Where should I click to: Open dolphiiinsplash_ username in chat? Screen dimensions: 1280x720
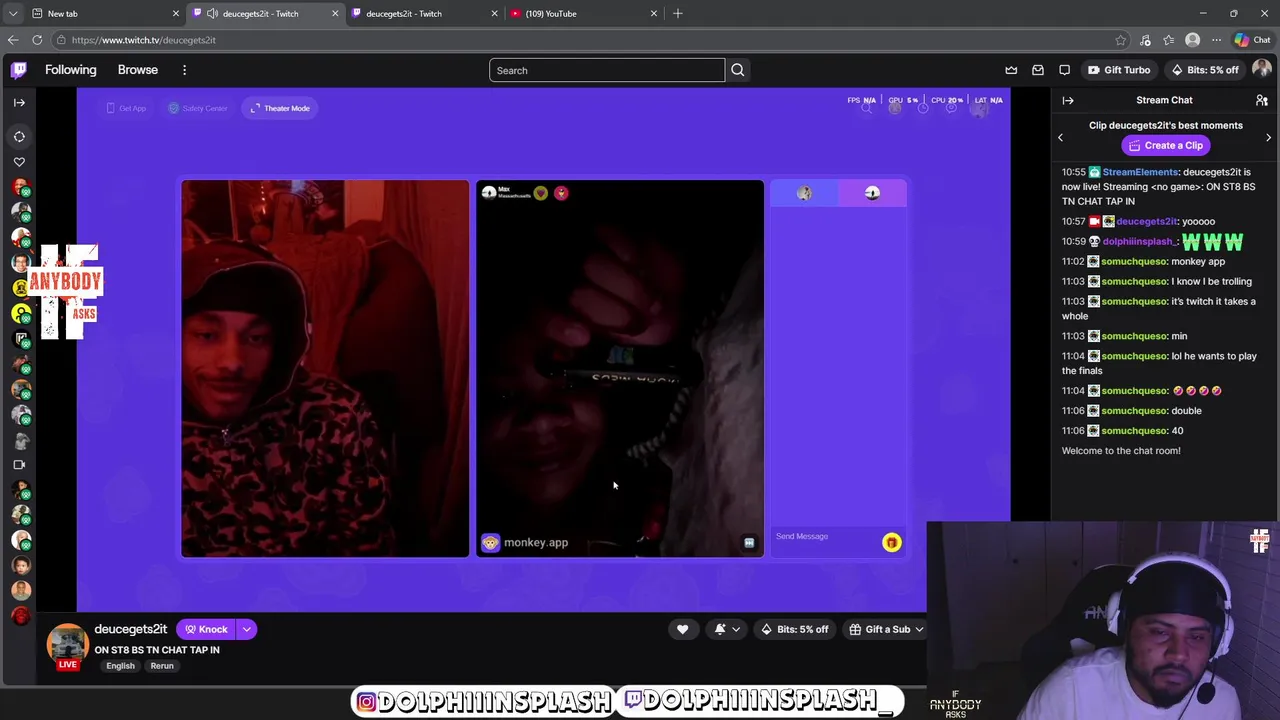[x=1141, y=241]
